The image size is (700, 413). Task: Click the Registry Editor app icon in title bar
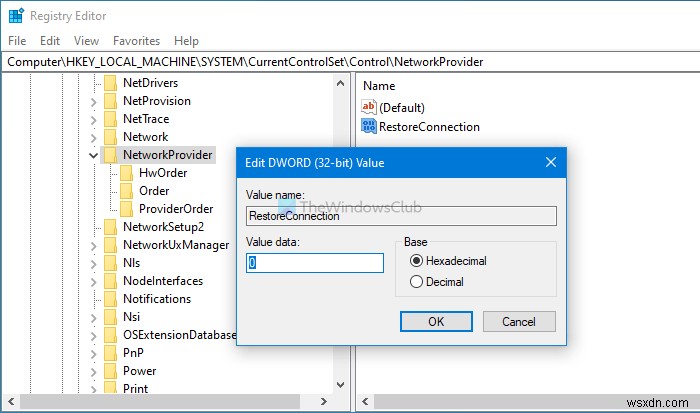pos(15,15)
